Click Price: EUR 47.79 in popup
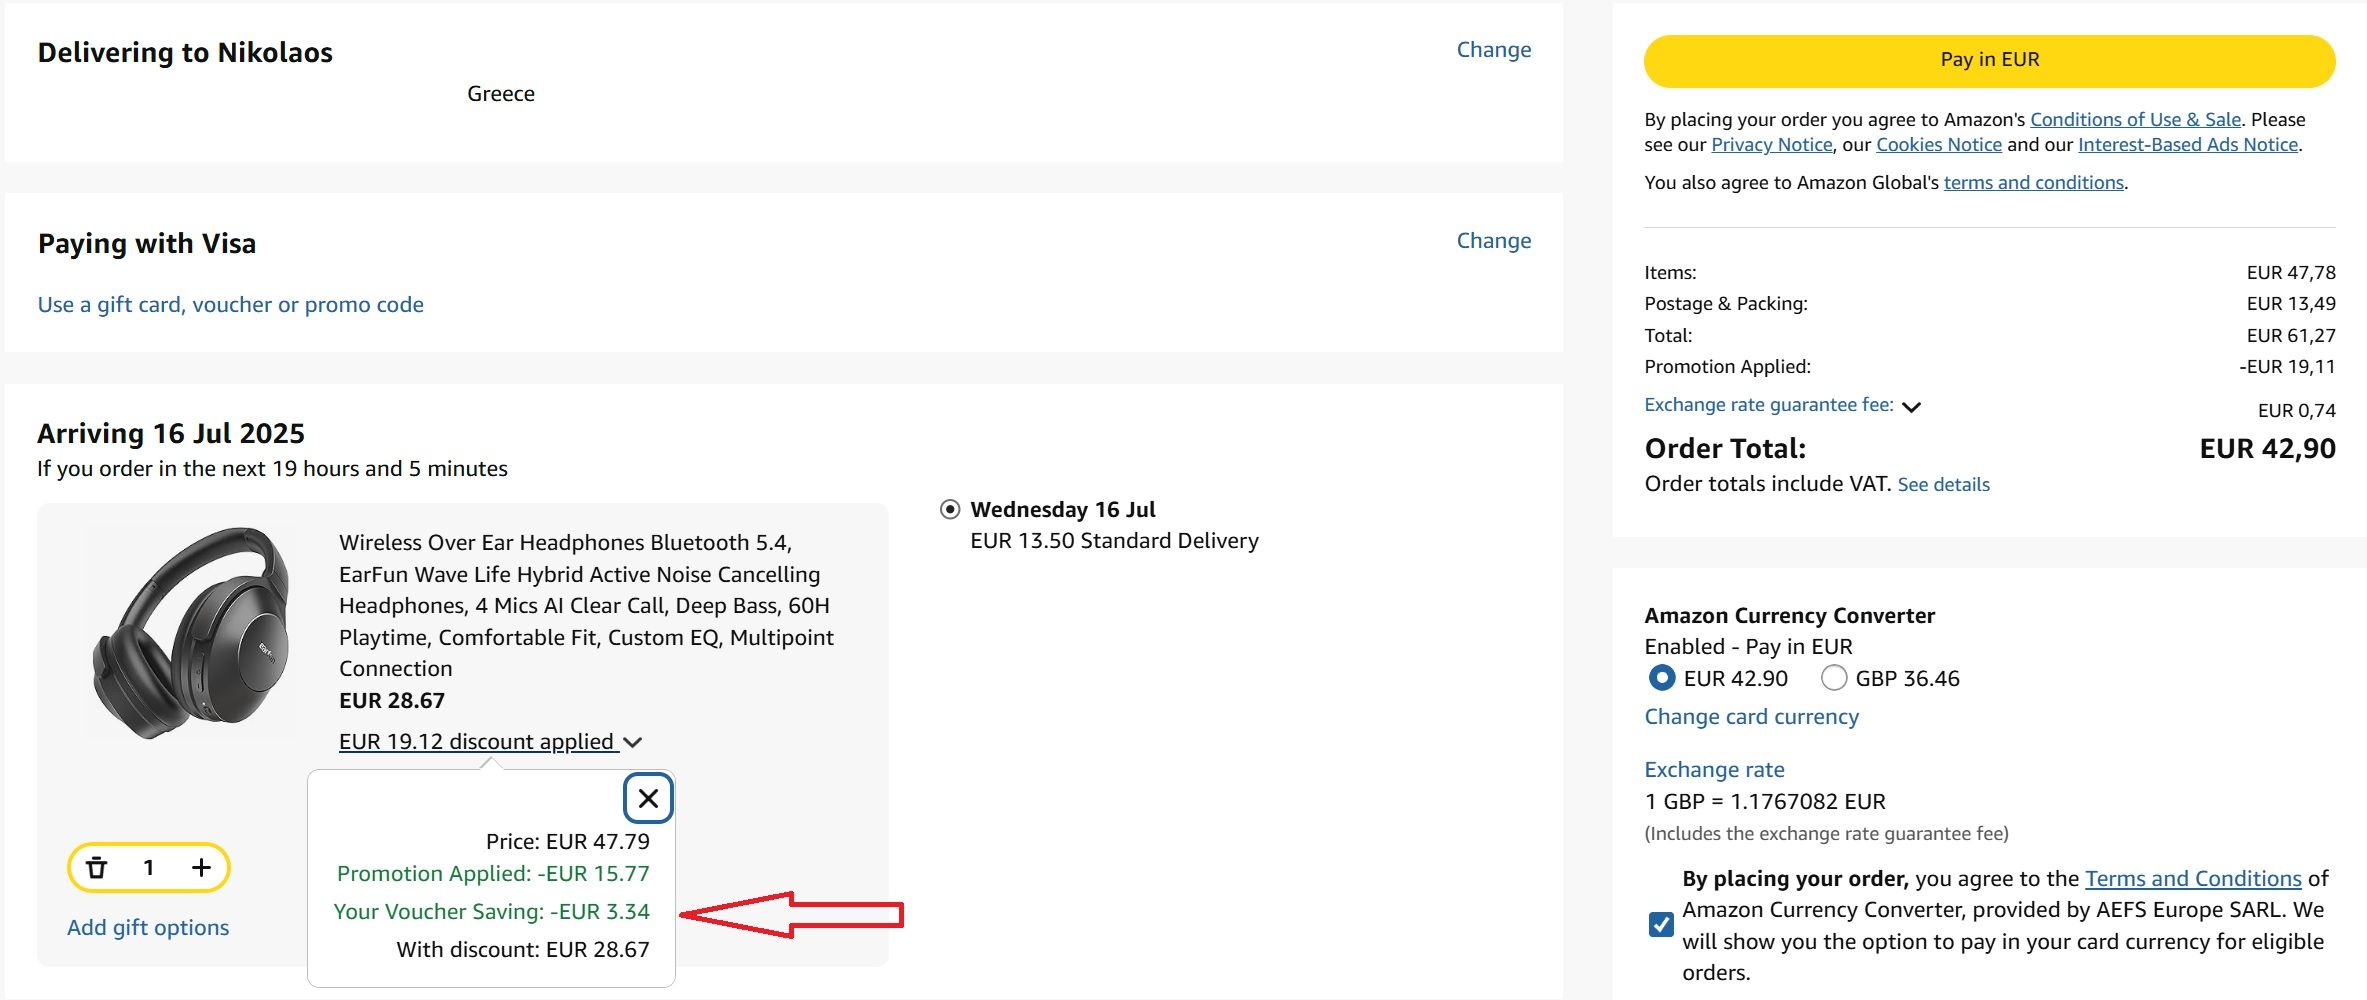The image size is (2367, 1000). coord(568,842)
